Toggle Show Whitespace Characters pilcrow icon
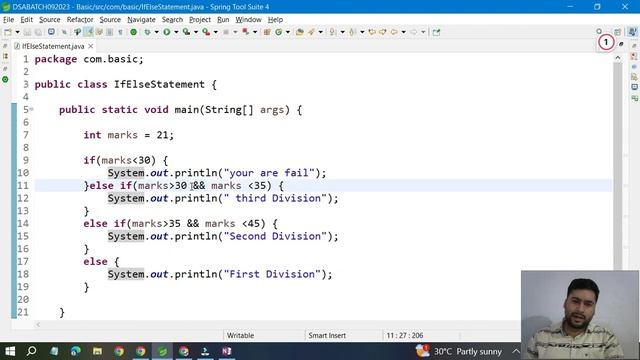 [x=120, y=32]
